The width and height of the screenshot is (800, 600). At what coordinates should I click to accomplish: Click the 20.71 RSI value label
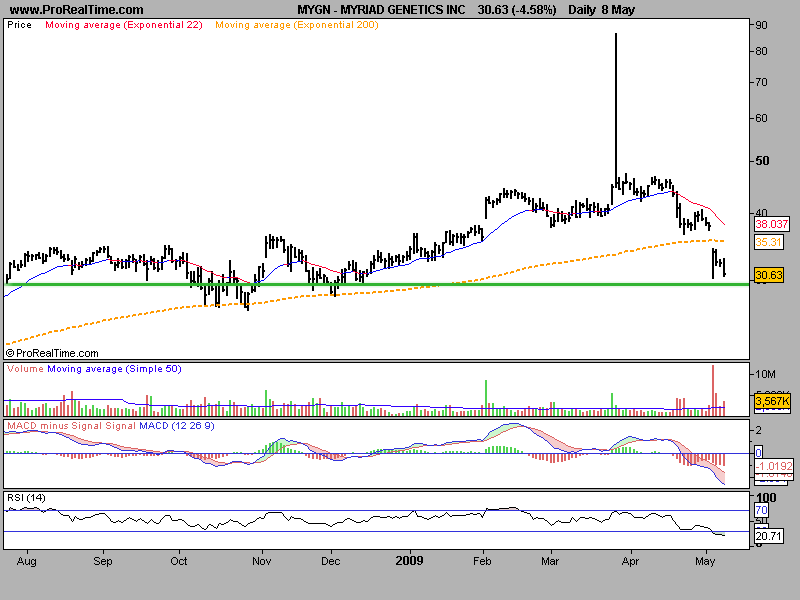tap(768, 536)
